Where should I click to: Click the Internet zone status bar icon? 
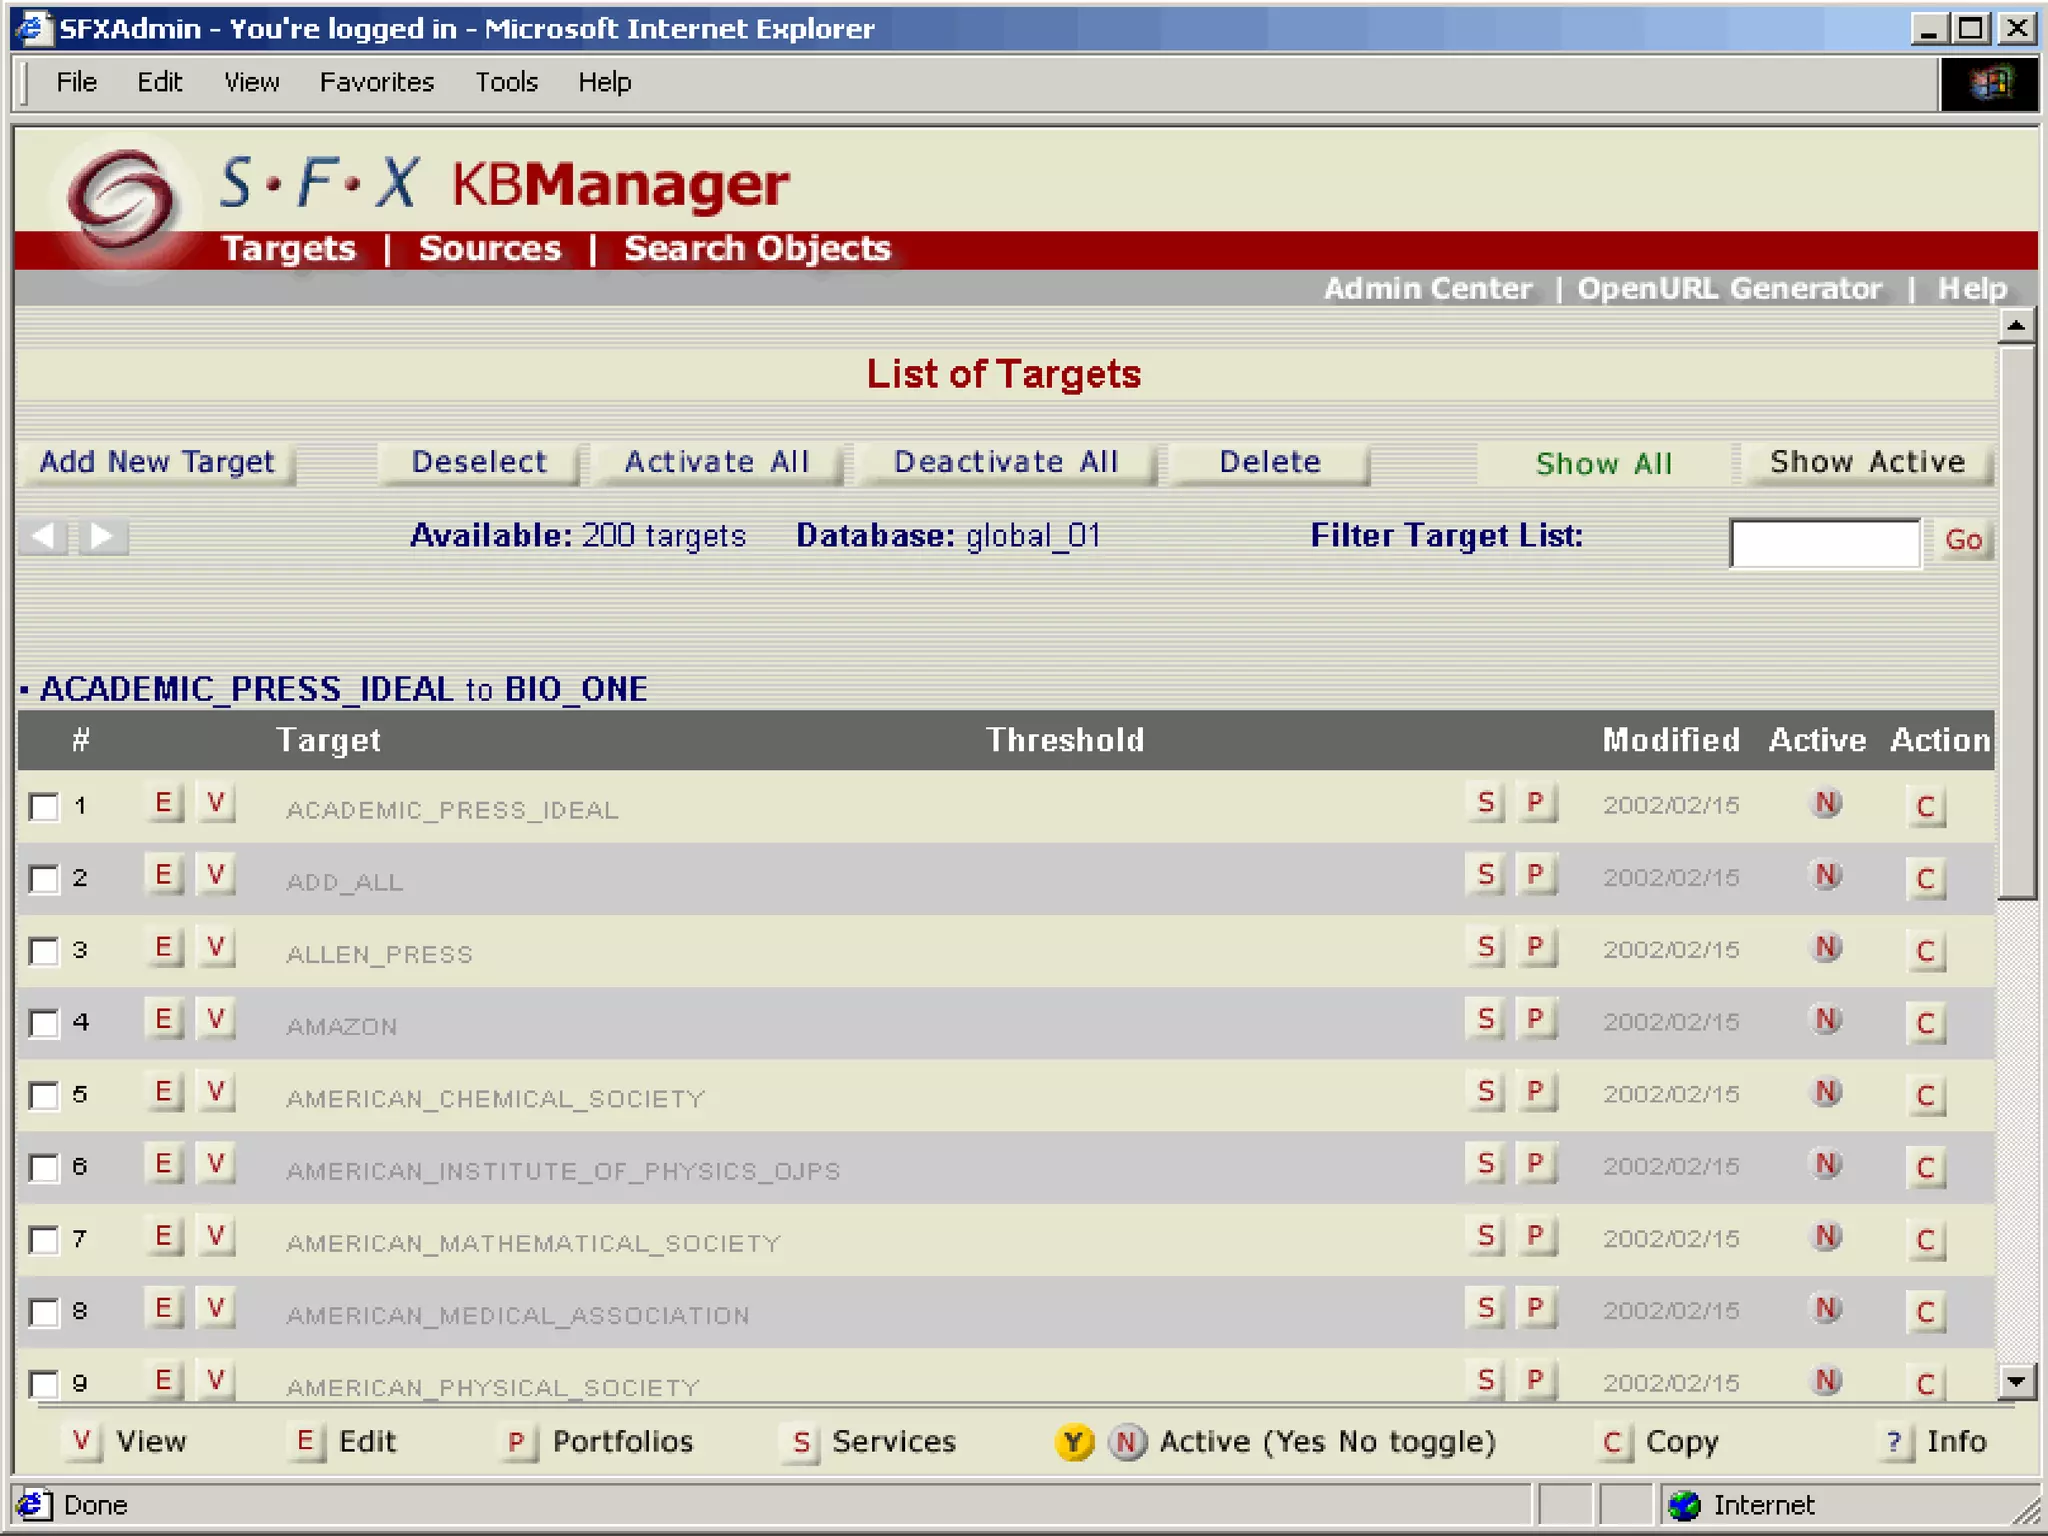[1685, 1505]
